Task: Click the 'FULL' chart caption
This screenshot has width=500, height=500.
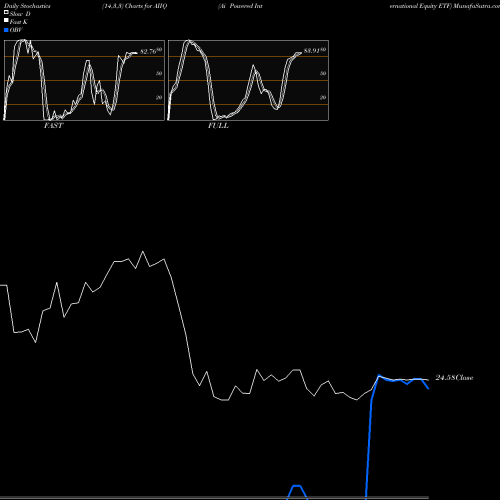Action: click(x=218, y=126)
